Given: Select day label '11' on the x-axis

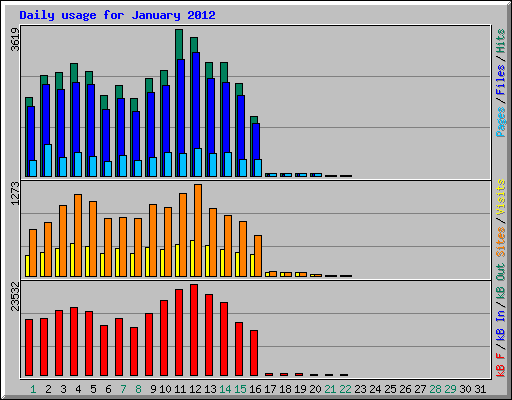Looking at the screenshot, I should (180, 389).
